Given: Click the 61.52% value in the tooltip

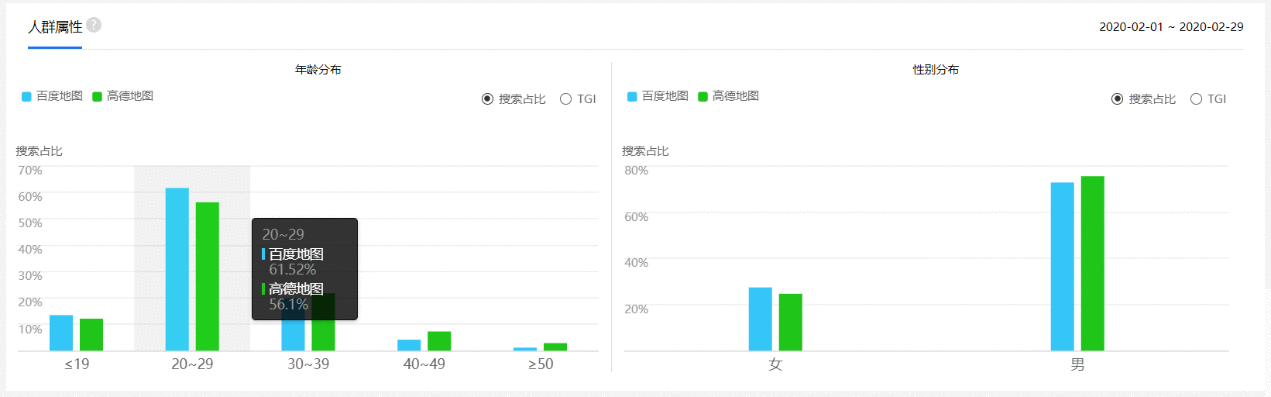Looking at the screenshot, I should pos(293,269).
